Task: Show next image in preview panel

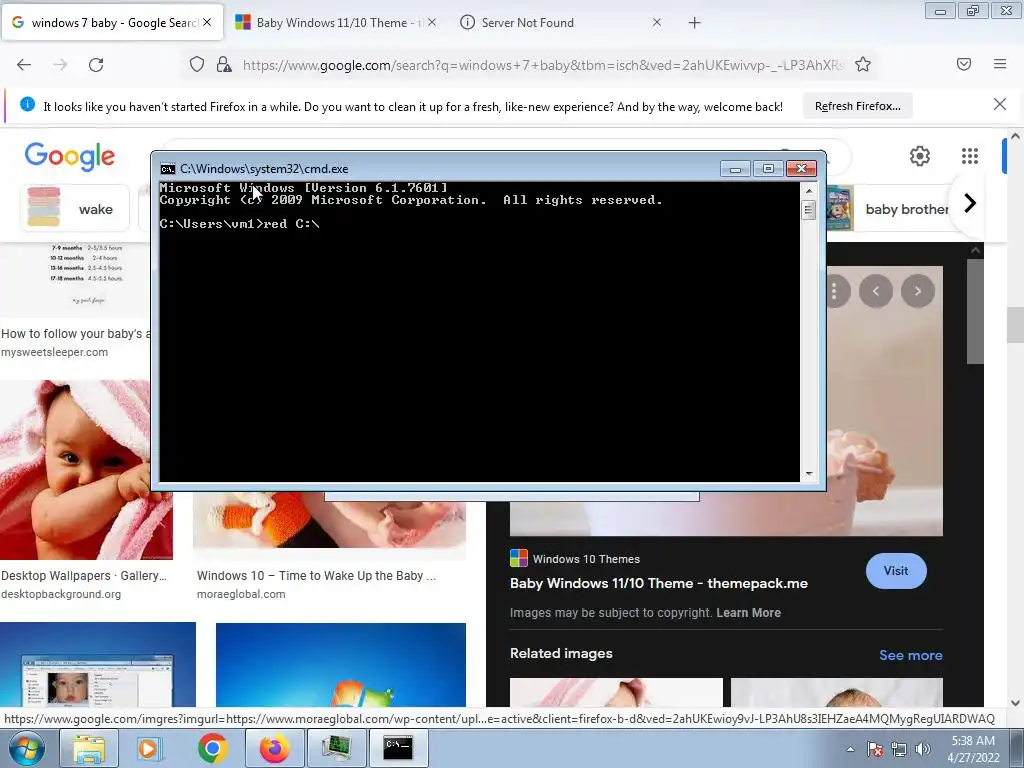Action: [x=918, y=291]
